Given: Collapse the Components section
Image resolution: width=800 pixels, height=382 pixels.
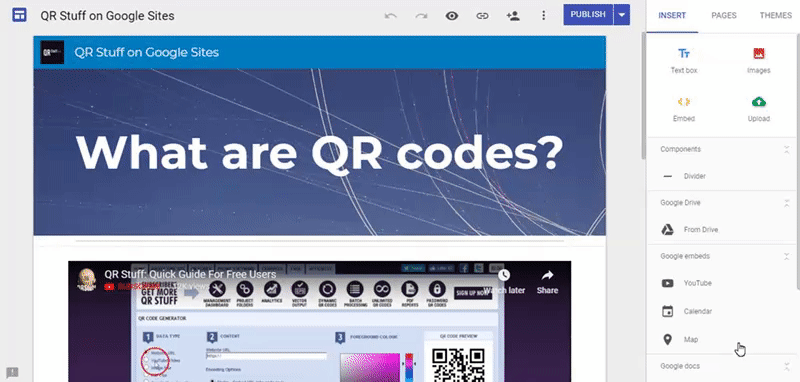Looking at the screenshot, I should 787,149.
